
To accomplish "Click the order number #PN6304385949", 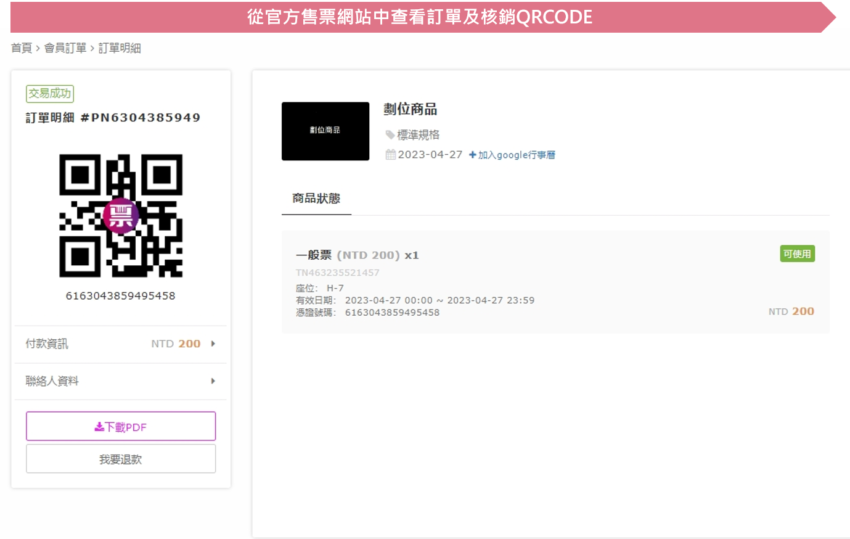I will (147, 118).
